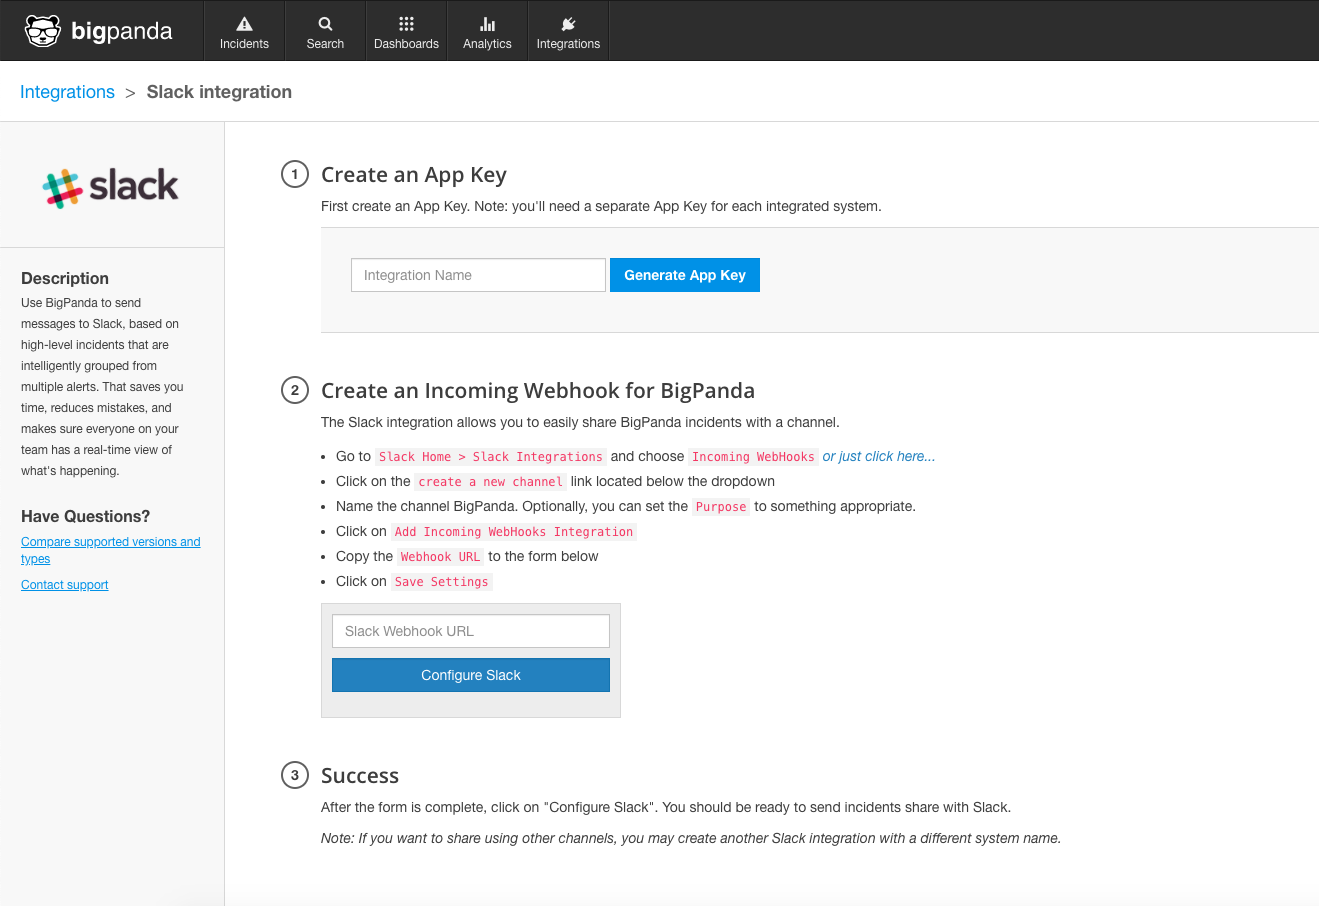
Task: Focus the Slack Webhook URL field
Action: pos(471,631)
